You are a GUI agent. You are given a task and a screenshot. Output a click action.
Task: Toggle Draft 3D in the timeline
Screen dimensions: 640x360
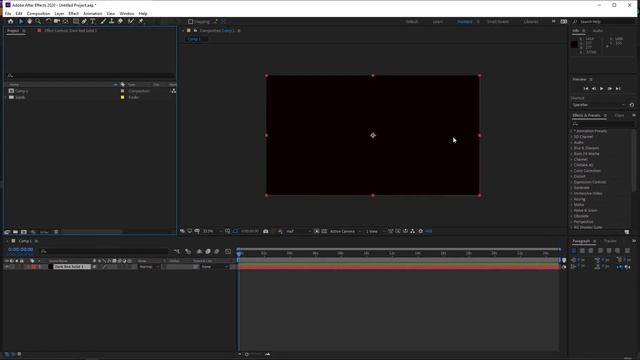point(188,251)
